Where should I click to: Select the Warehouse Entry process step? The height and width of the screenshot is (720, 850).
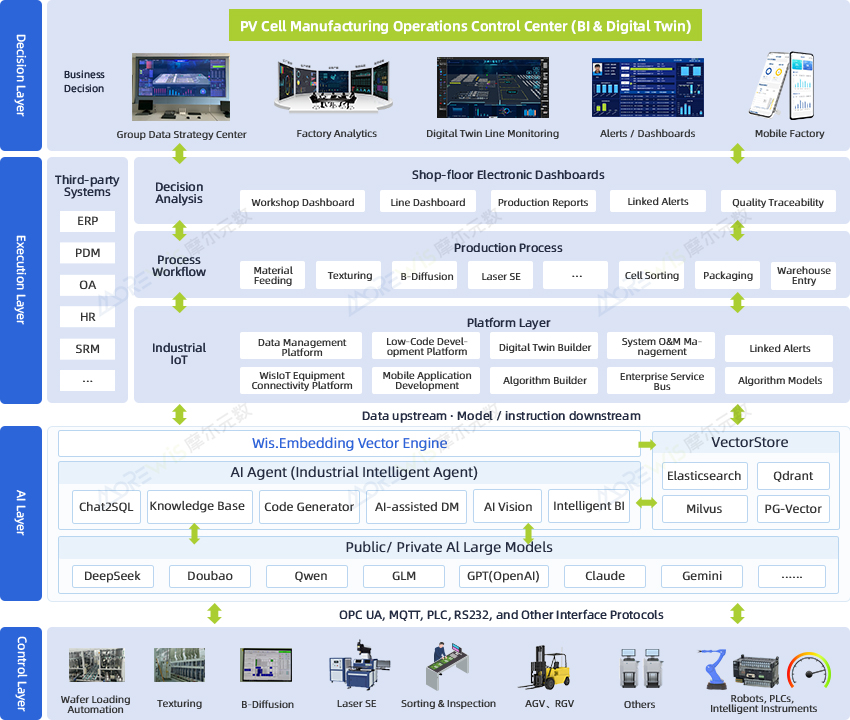coord(803,275)
